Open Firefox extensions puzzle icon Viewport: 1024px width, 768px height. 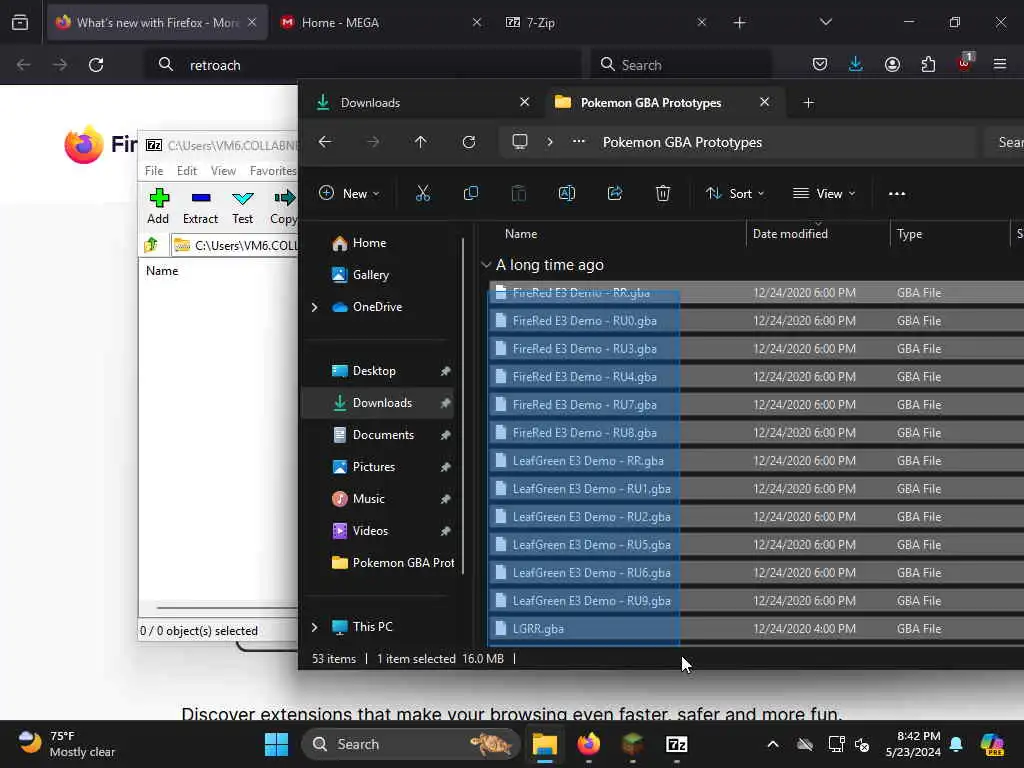(928, 64)
